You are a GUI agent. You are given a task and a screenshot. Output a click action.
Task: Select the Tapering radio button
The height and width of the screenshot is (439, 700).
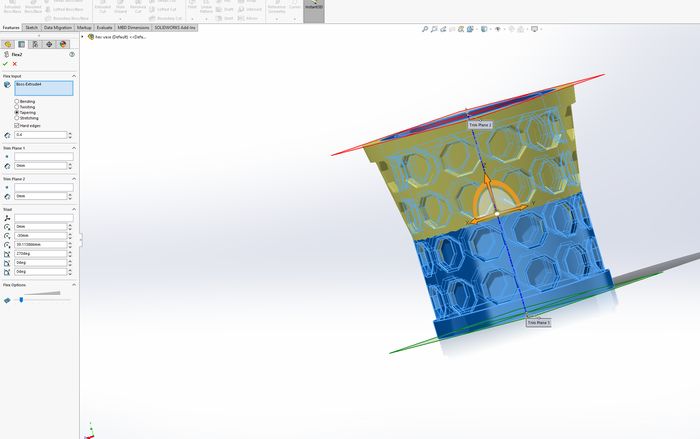17,113
